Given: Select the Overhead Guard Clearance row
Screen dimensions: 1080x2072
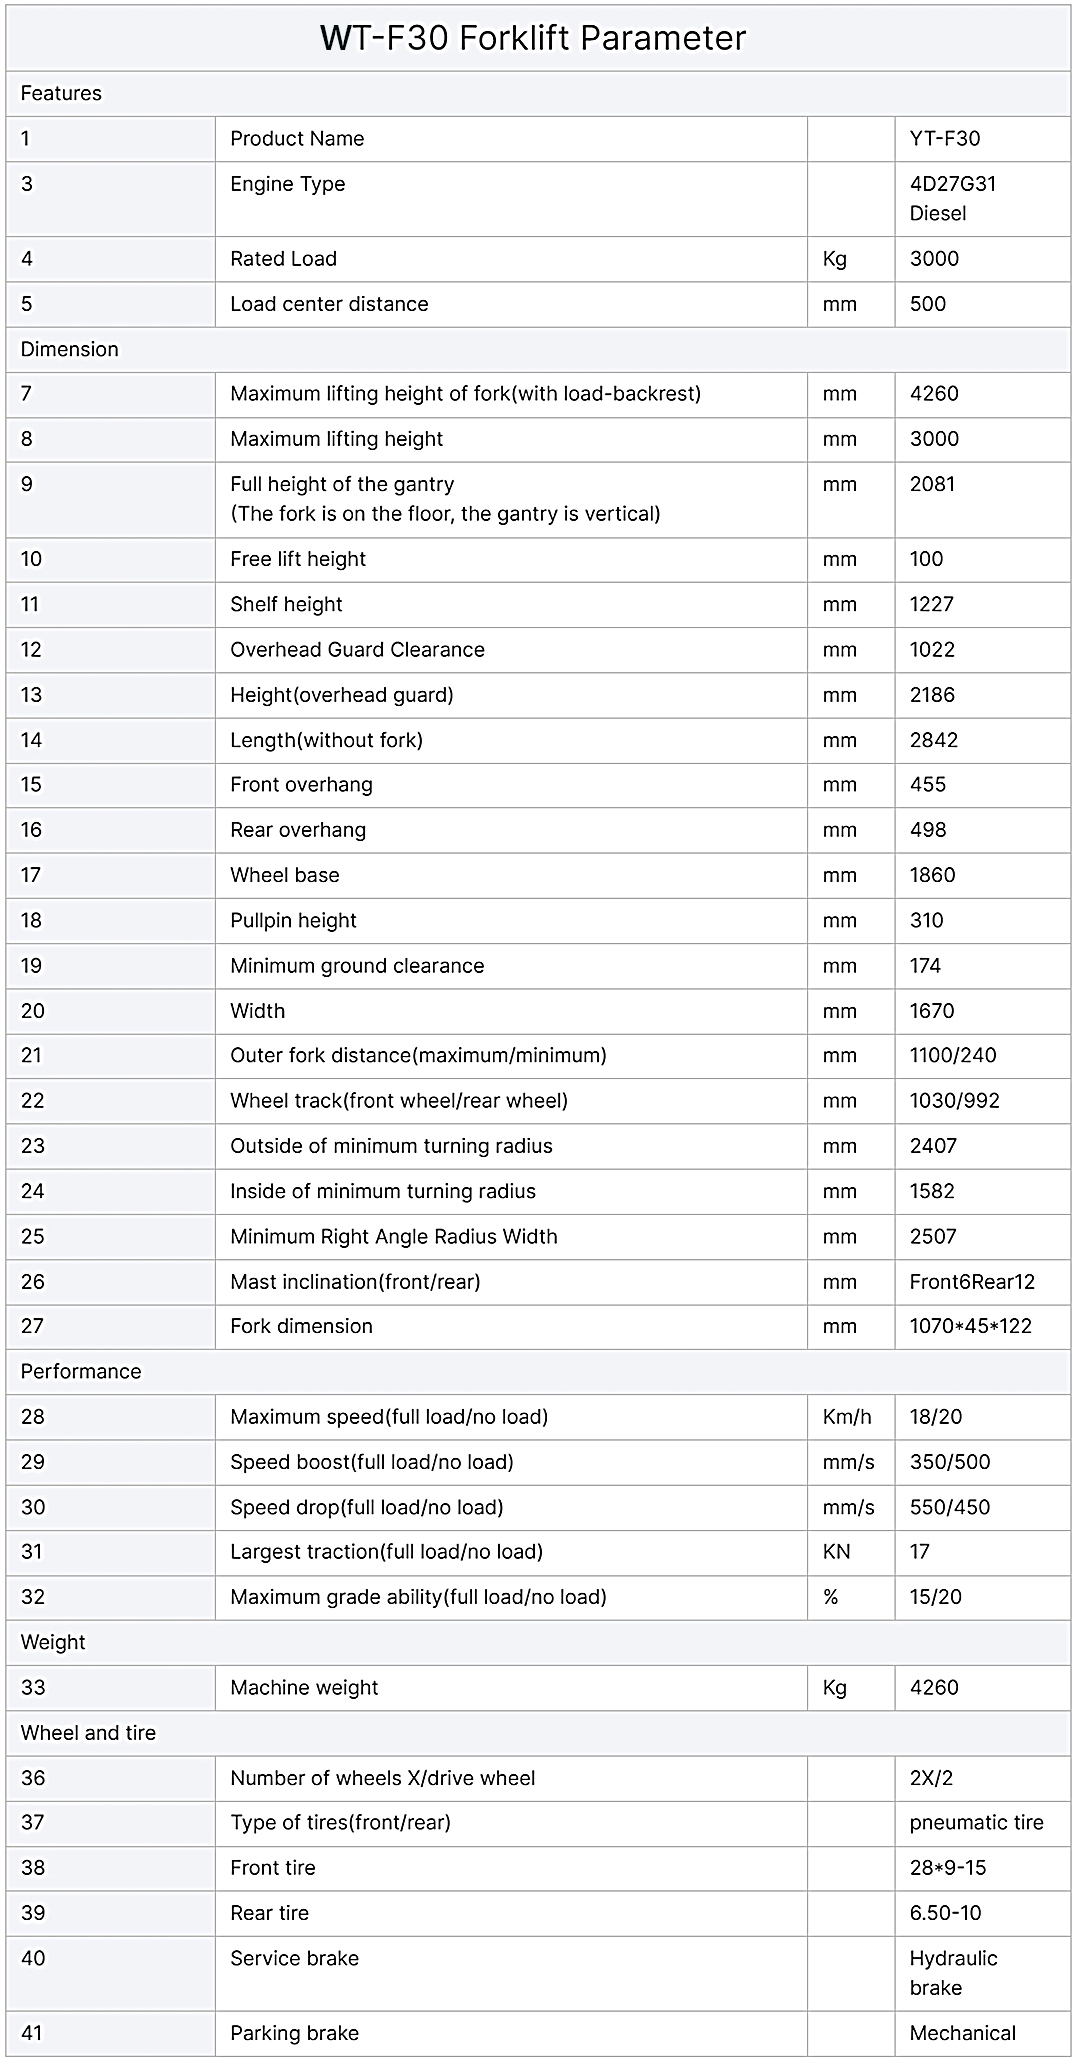Looking at the screenshot, I should [538, 650].
